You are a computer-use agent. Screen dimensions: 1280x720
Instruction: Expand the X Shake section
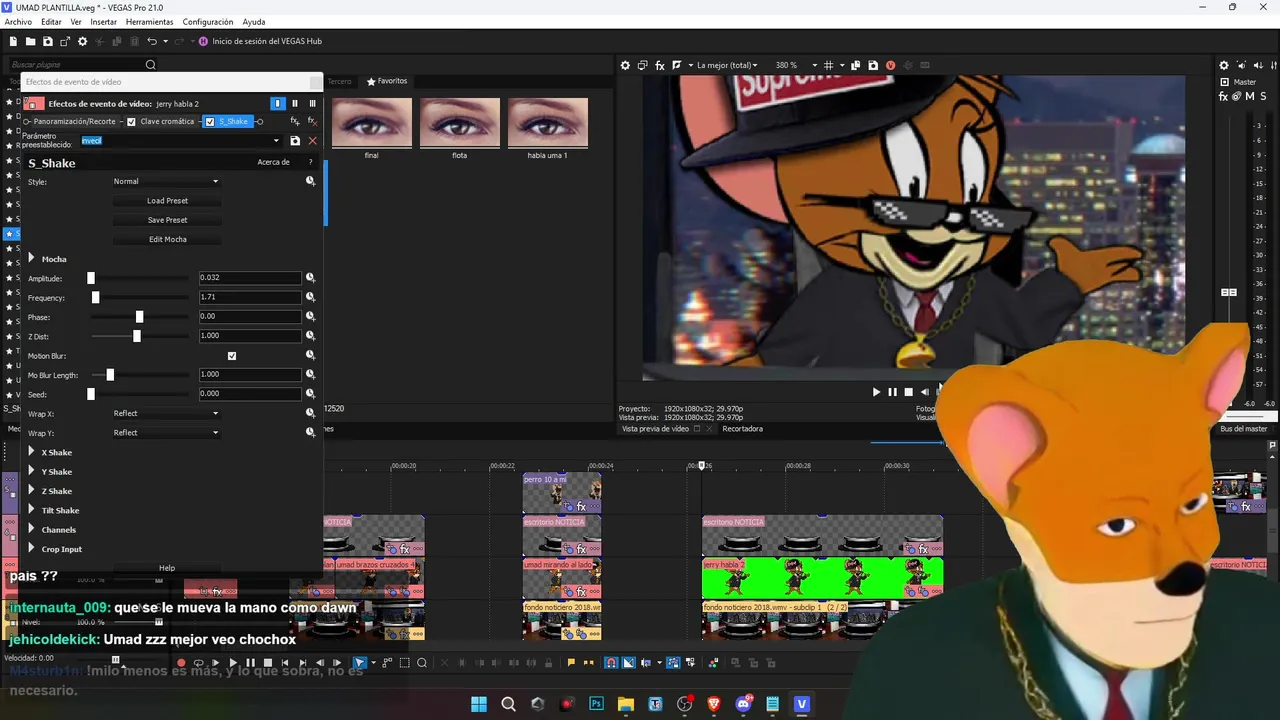pyautogui.click(x=31, y=452)
